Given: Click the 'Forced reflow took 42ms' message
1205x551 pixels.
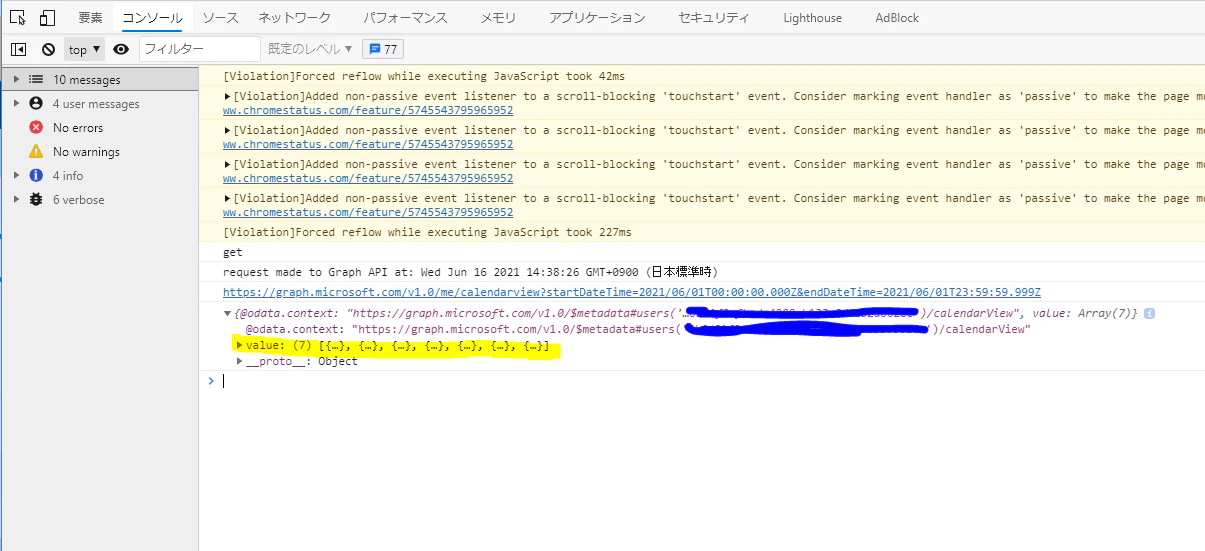Looking at the screenshot, I should [x=424, y=76].
